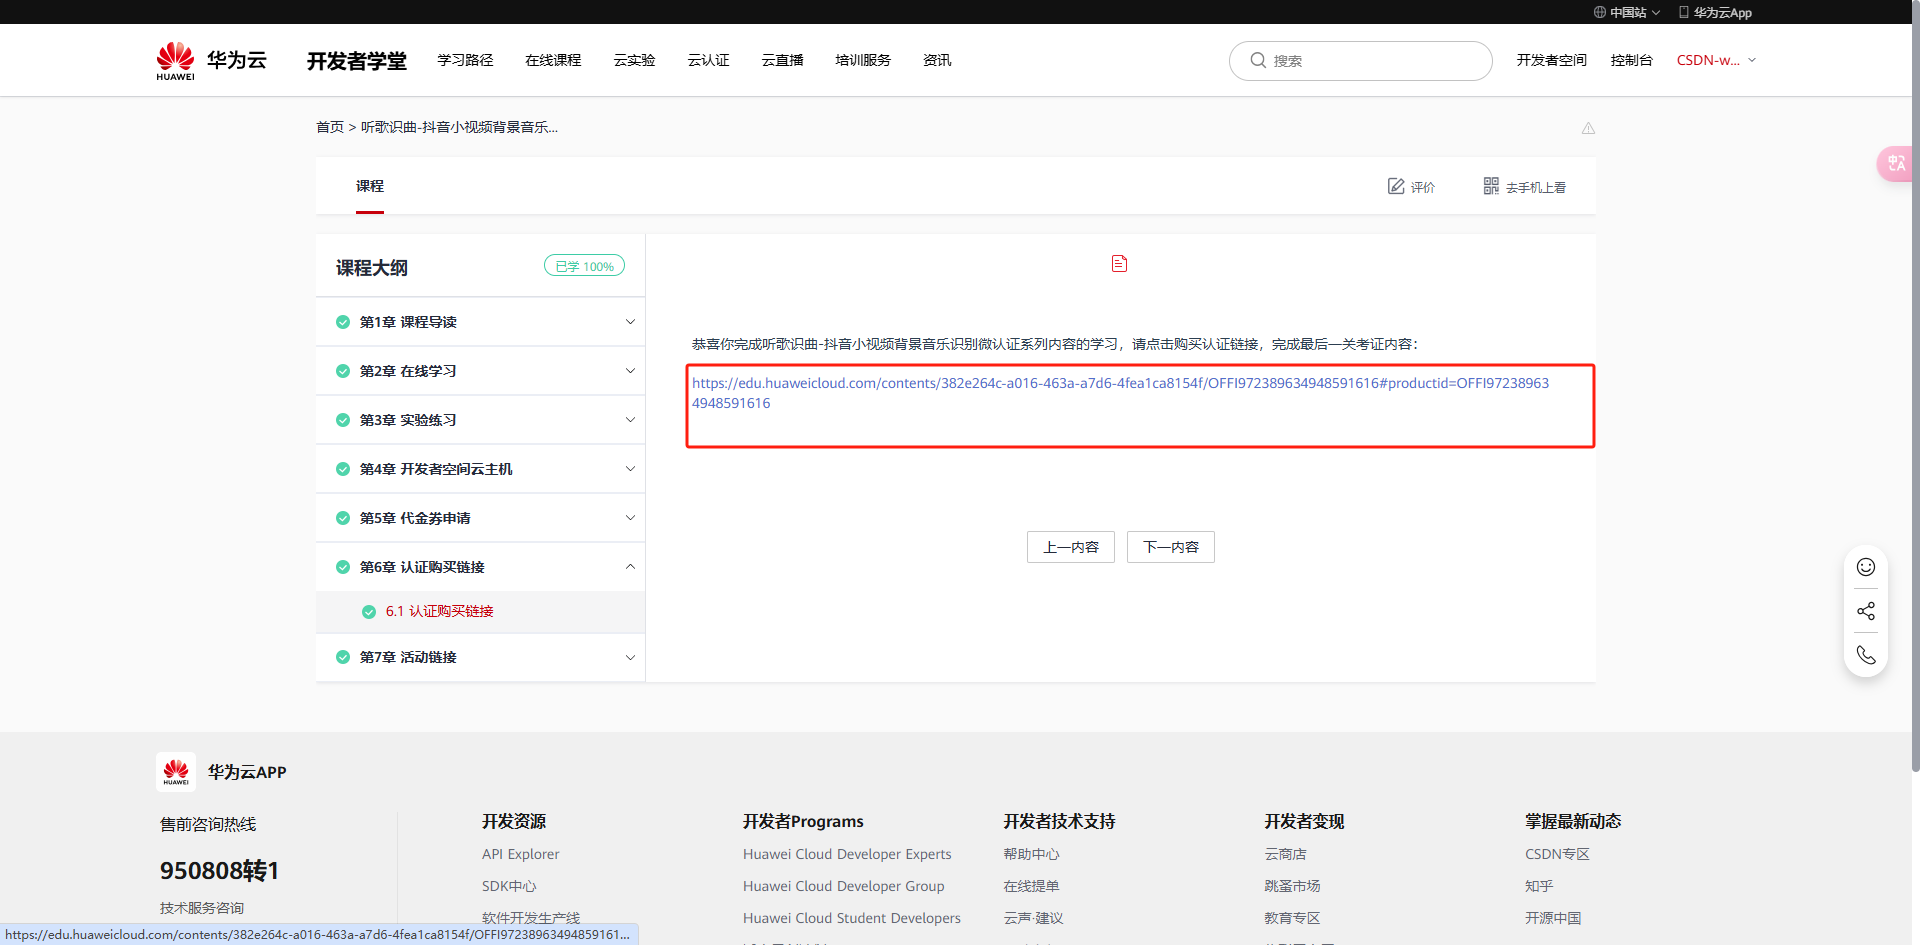
Task: Click the phone contact icon
Action: click(x=1865, y=655)
